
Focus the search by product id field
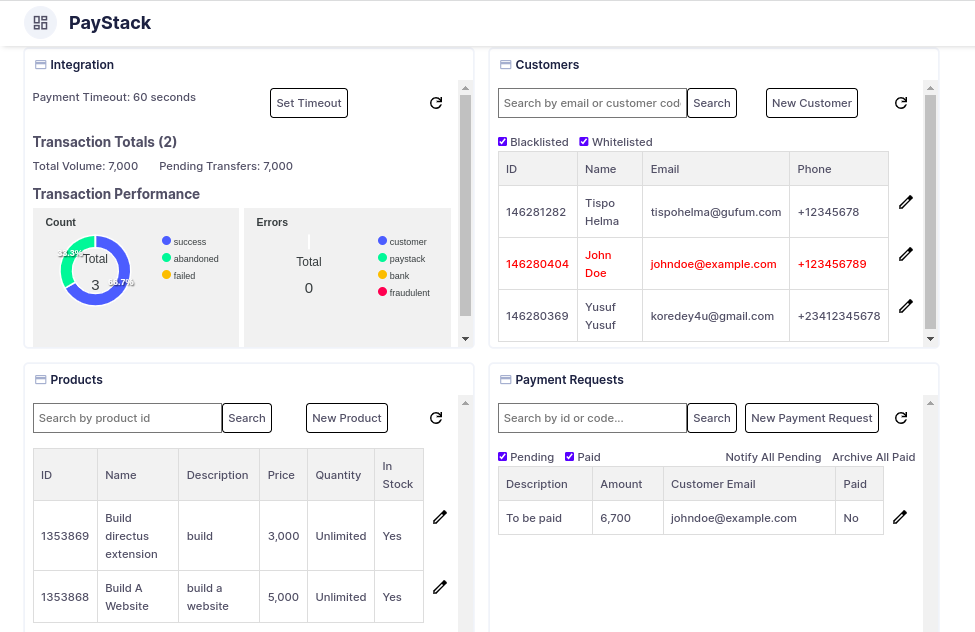click(127, 418)
